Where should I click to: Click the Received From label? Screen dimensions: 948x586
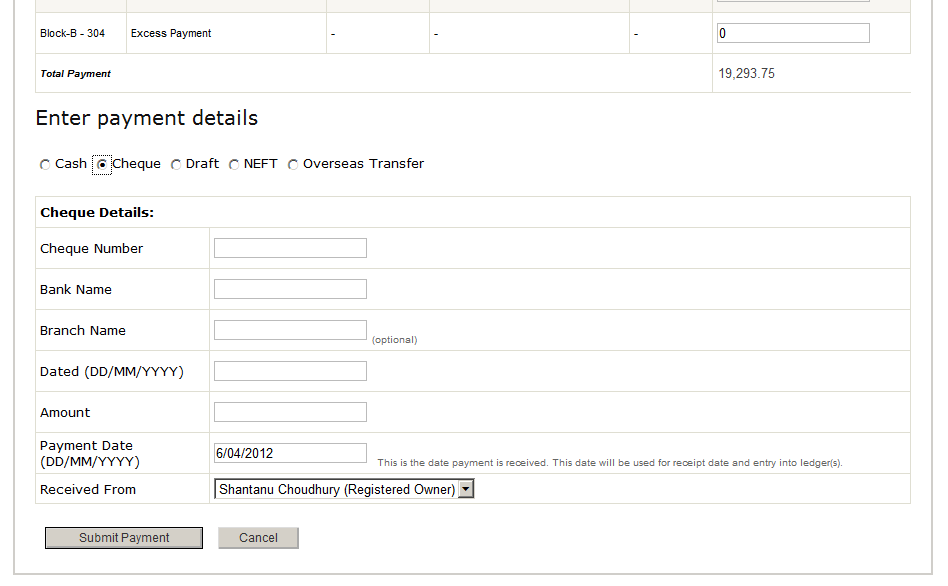click(88, 489)
